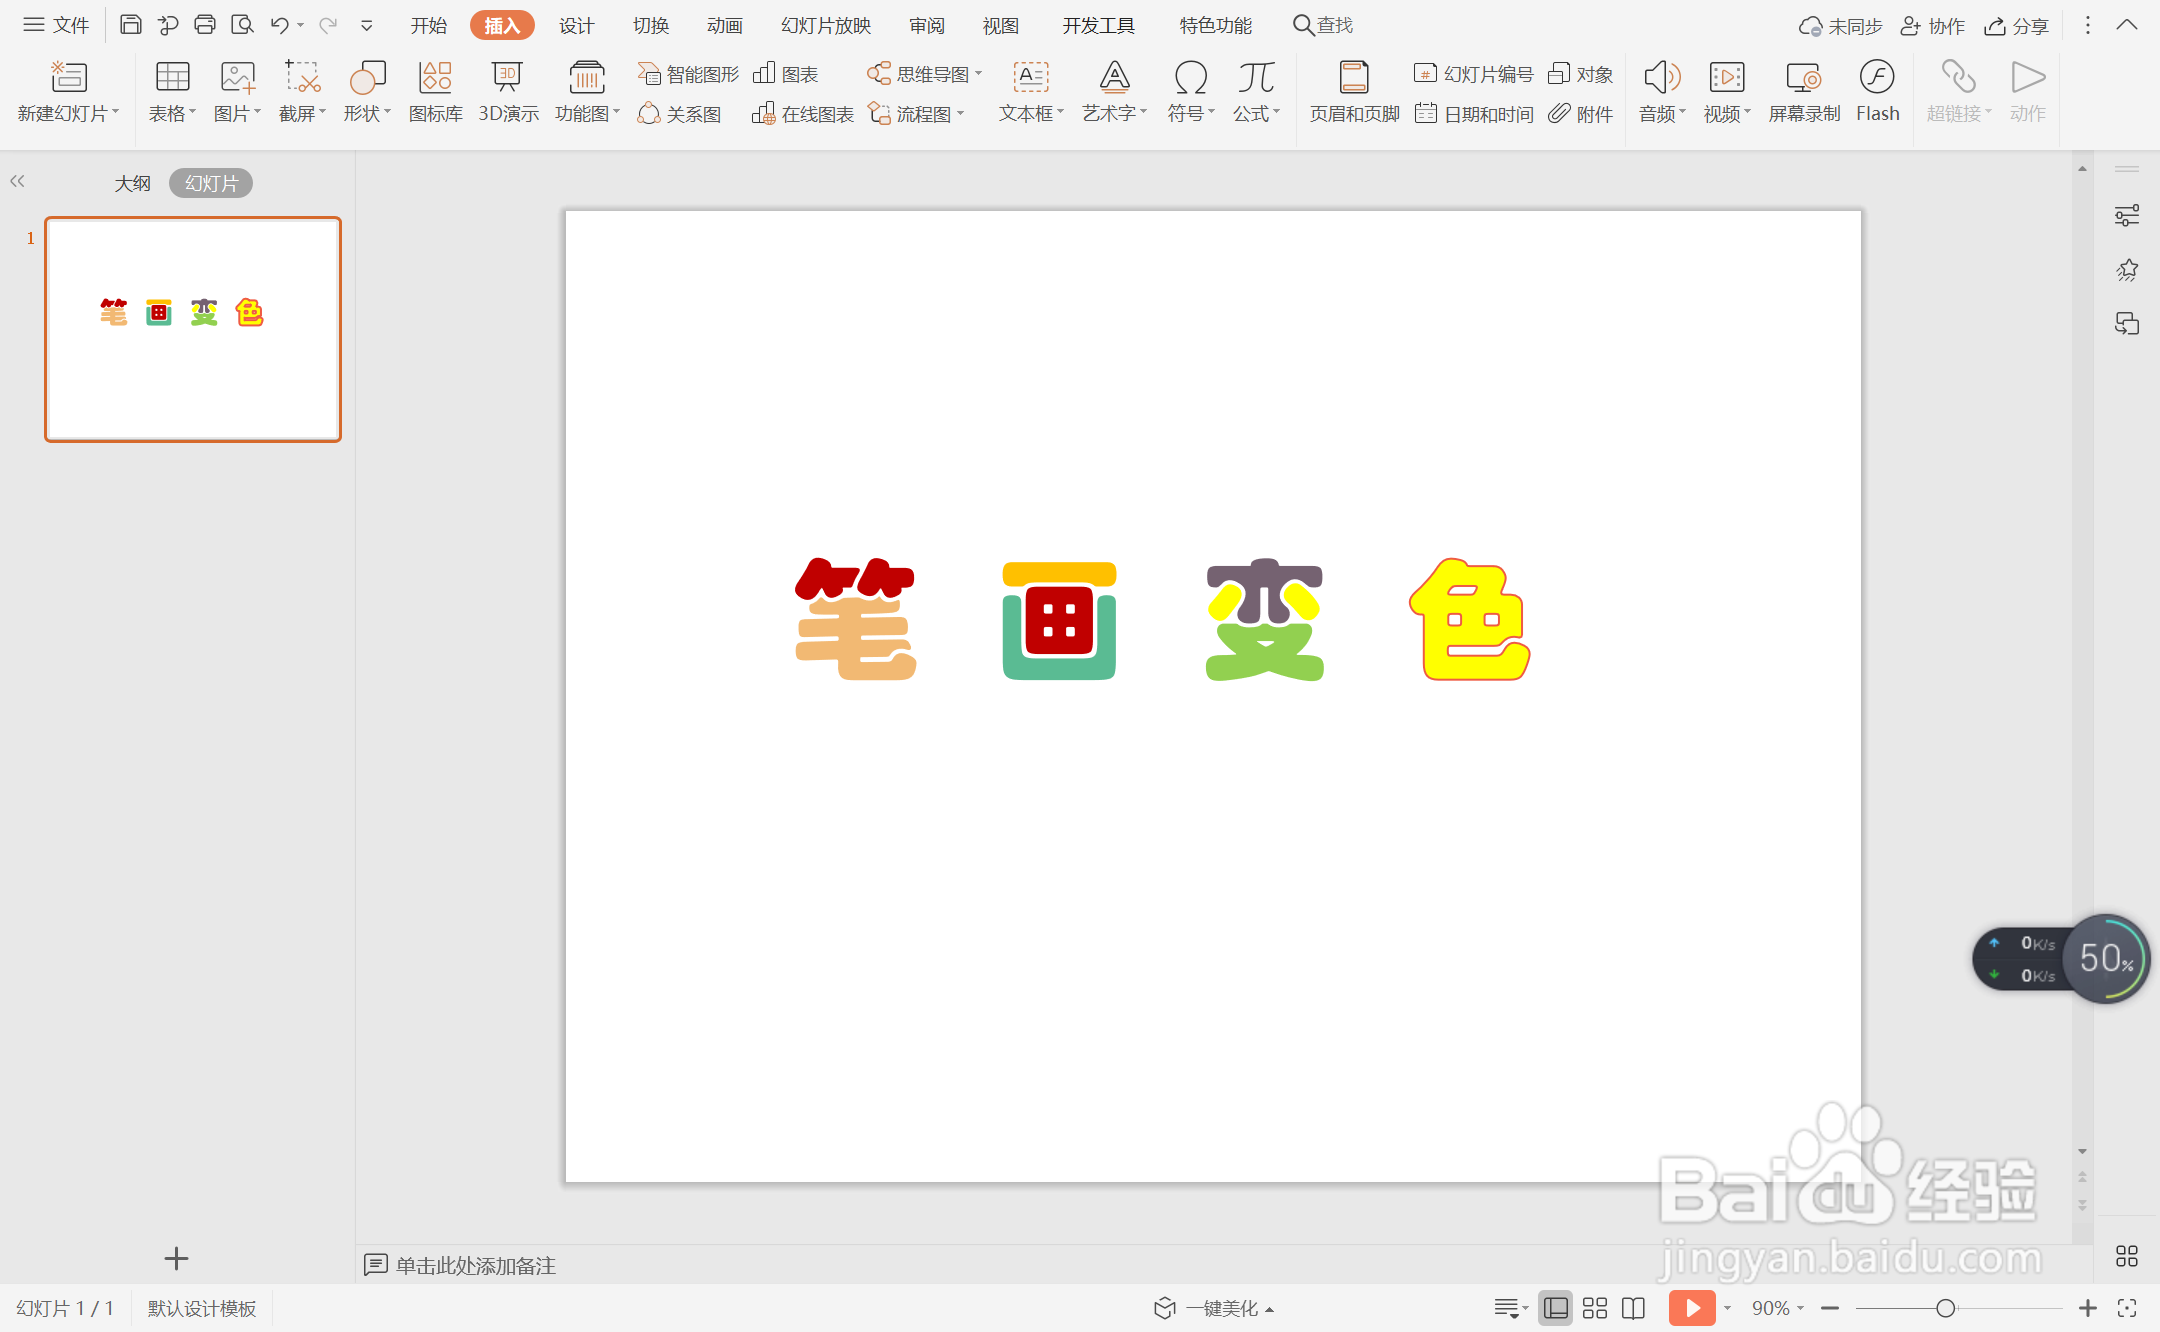Toggle reading view in status bar
This screenshot has width=2160, height=1332.
click(x=1633, y=1308)
